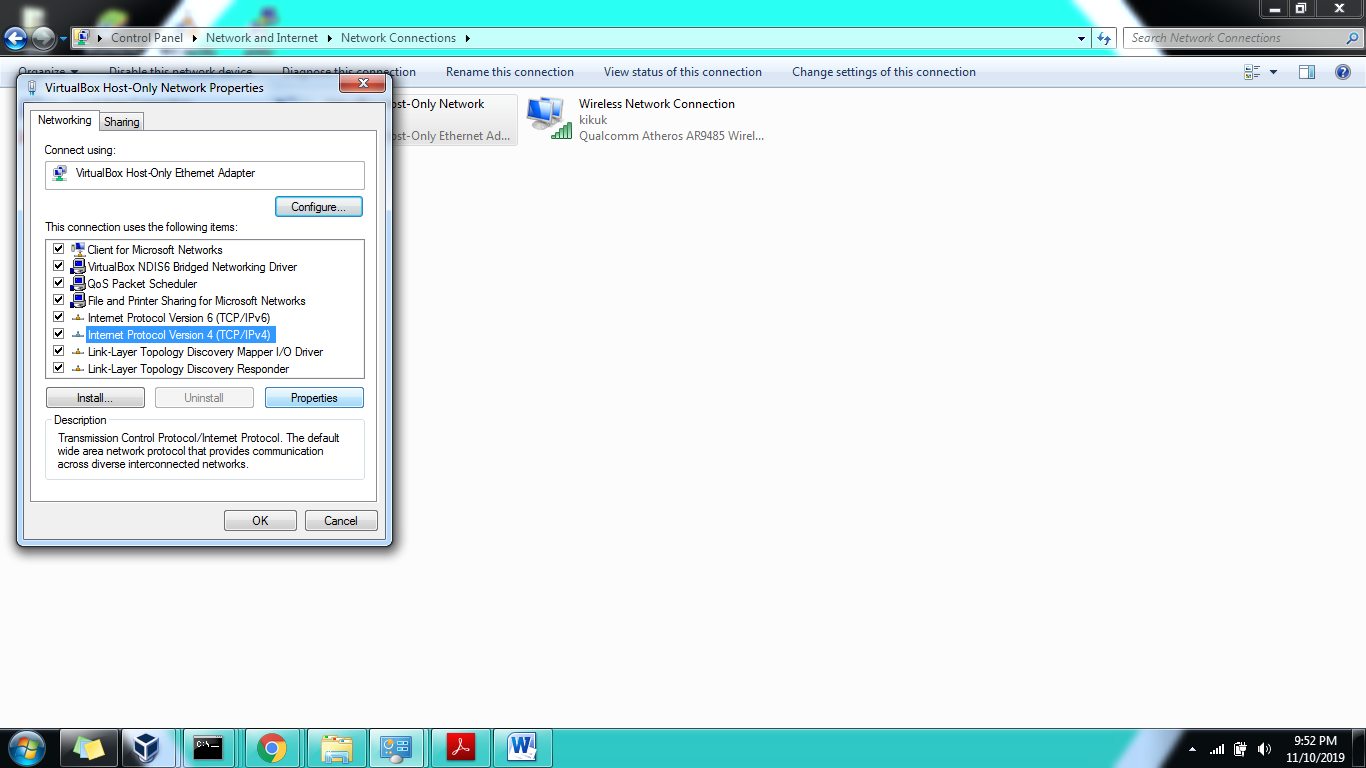Expand arrow after Control Panel breadcrumb
This screenshot has height=768, width=1366.
tap(195, 38)
